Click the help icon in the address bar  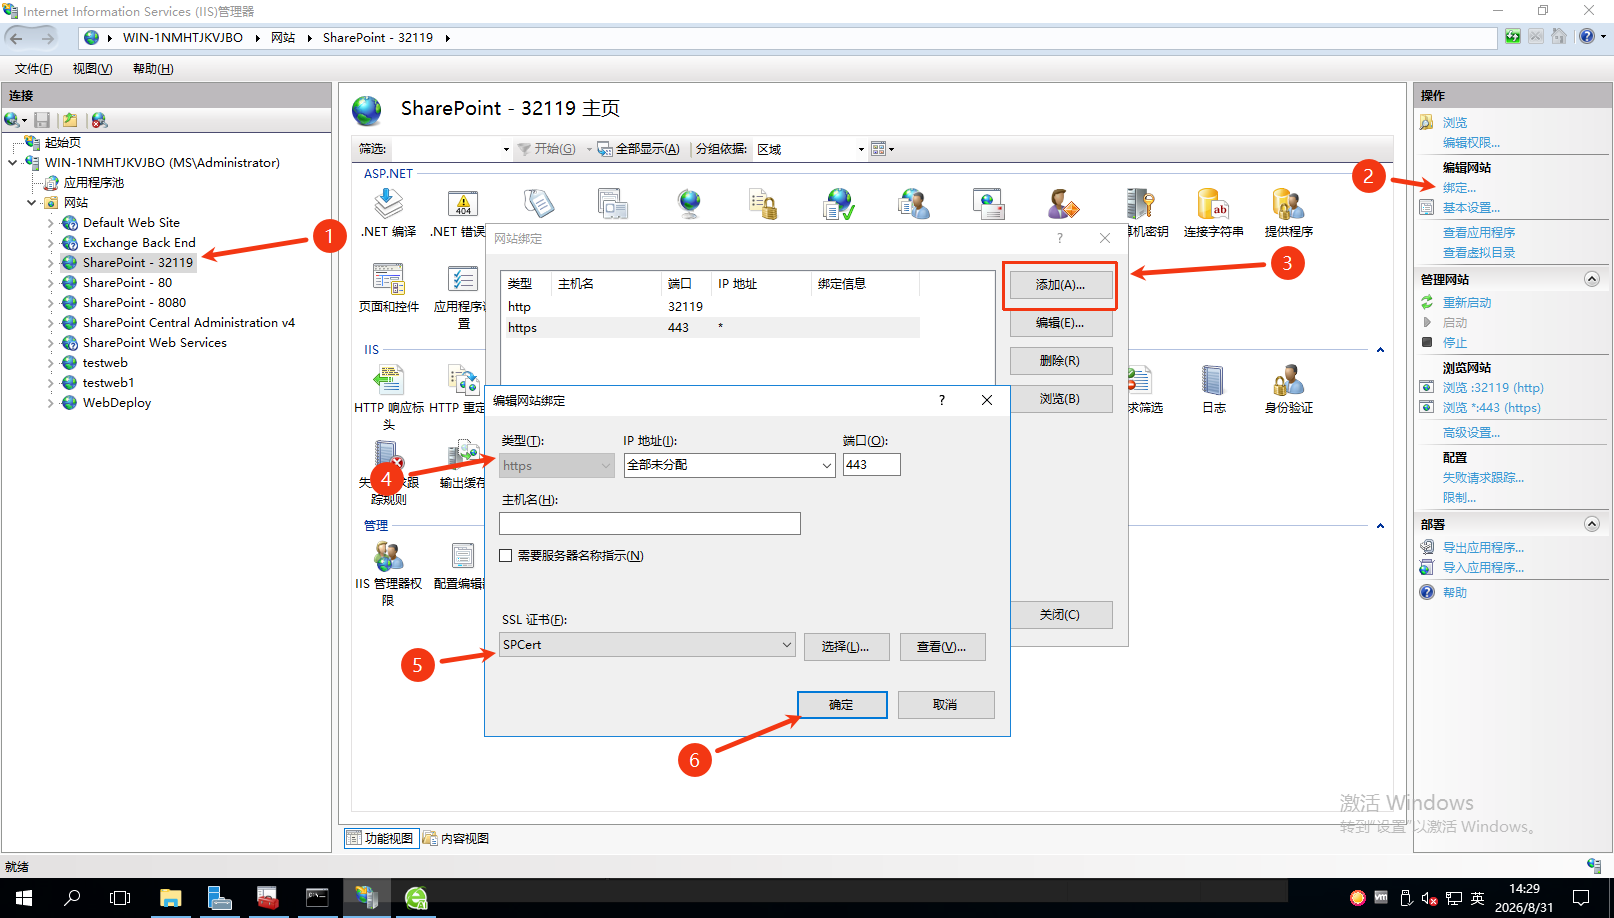coord(1587,37)
